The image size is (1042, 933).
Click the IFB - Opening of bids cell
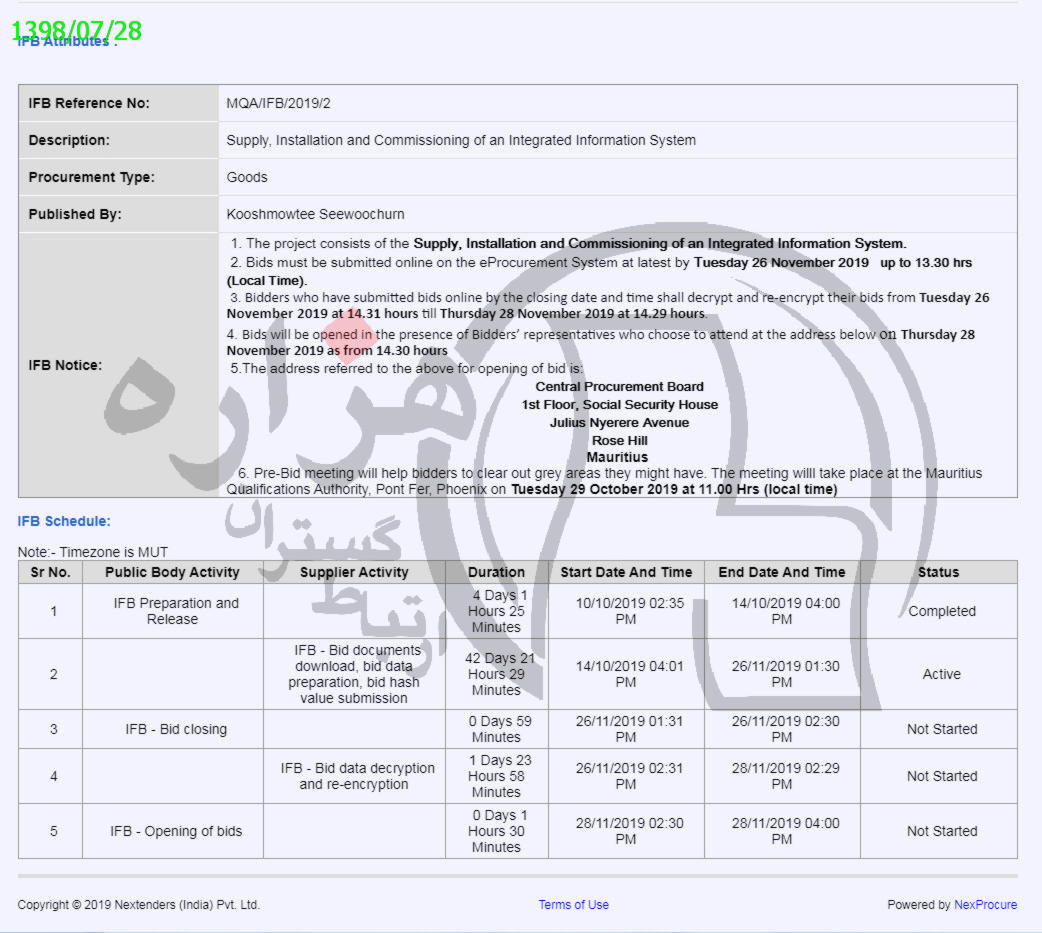[x=176, y=831]
